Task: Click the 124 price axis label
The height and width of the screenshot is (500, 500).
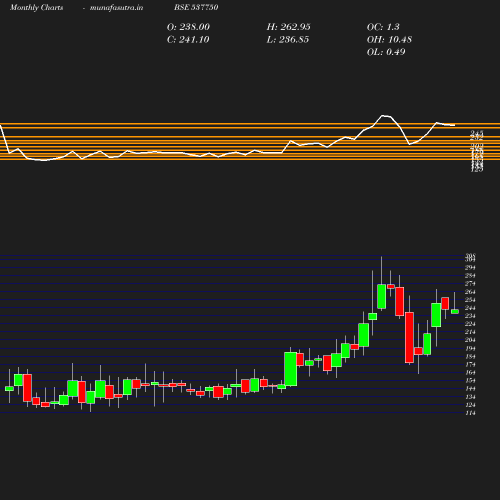Action: [x=470, y=405]
